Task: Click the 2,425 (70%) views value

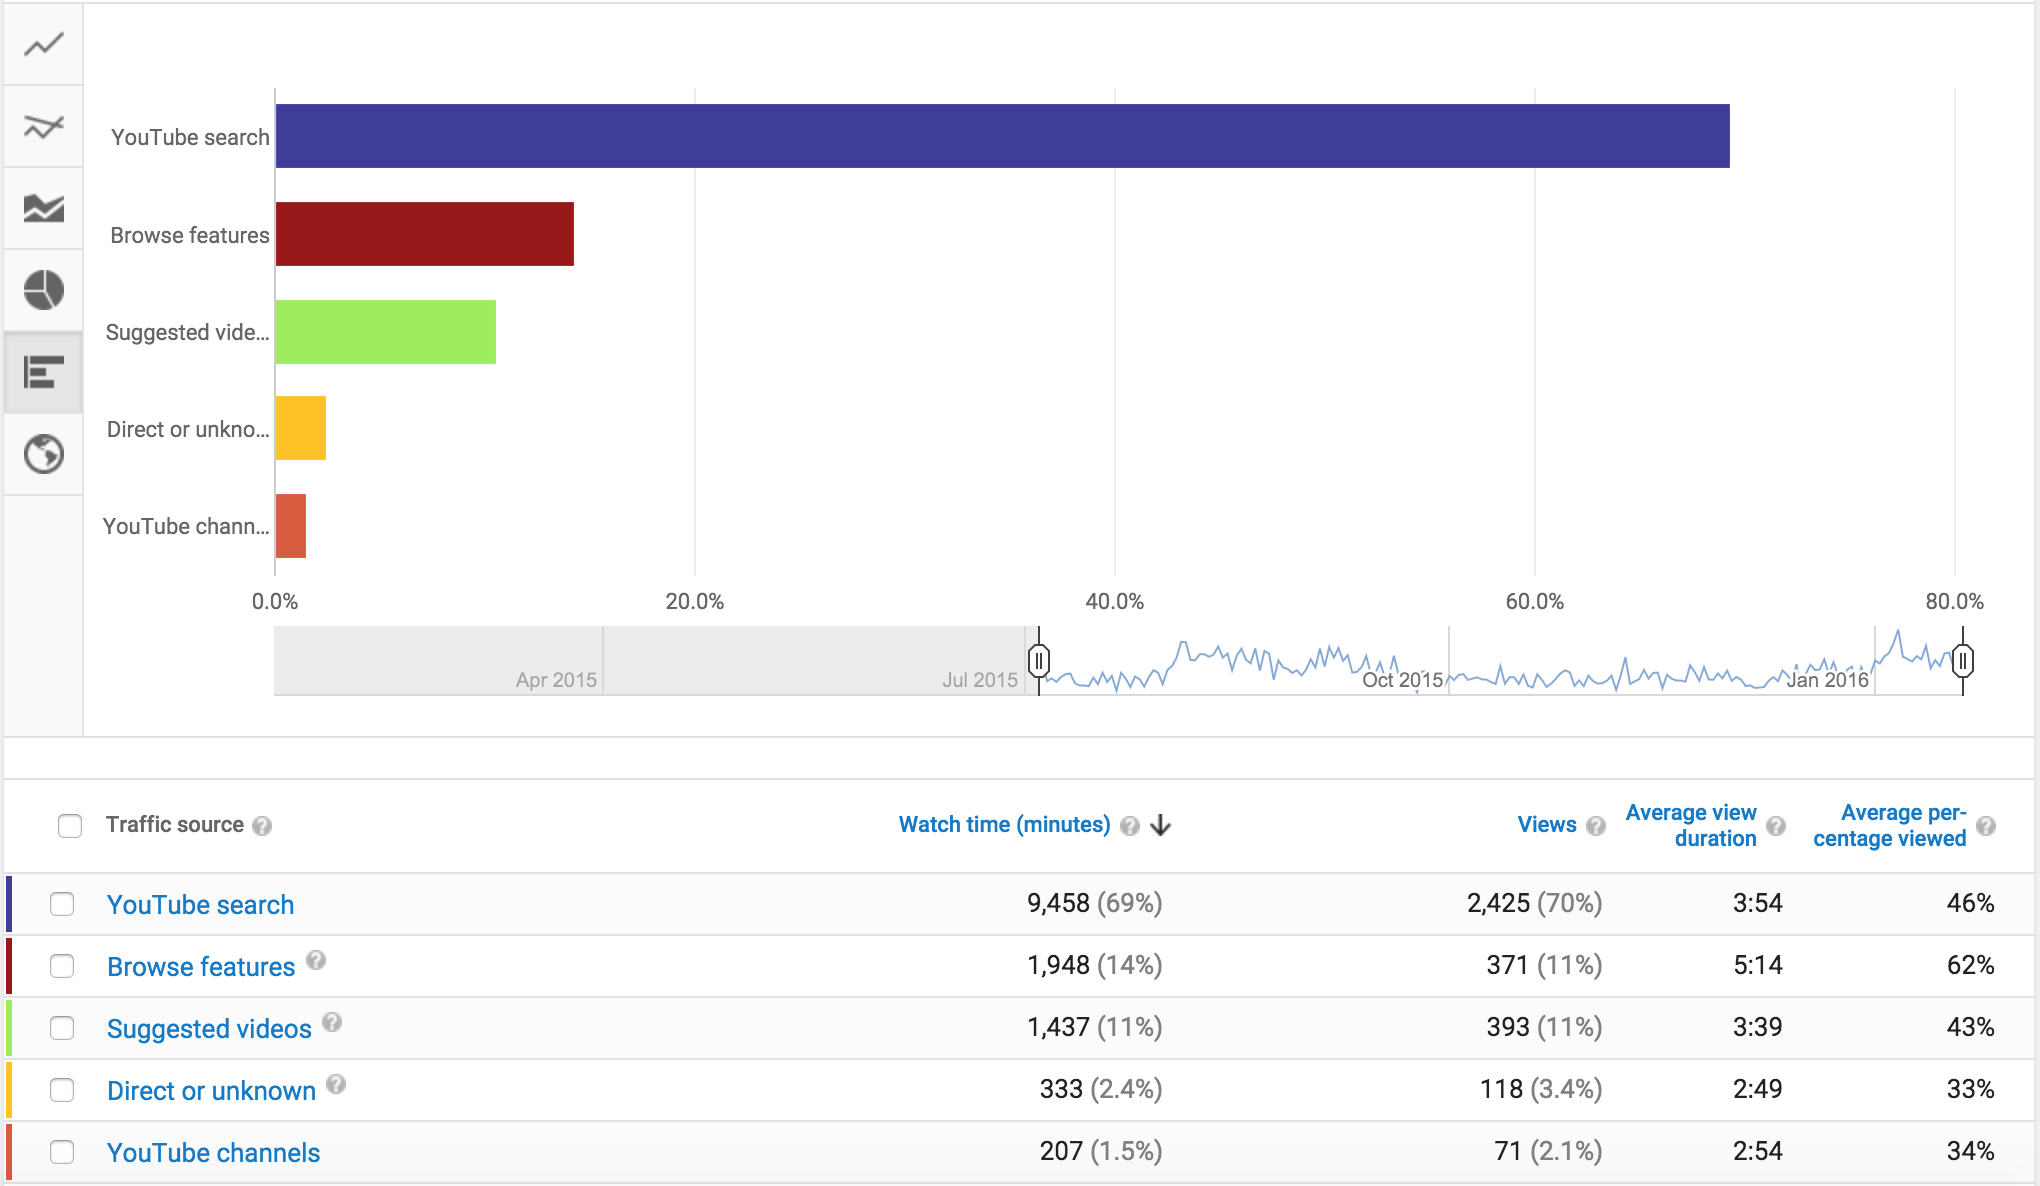Action: coord(1534,903)
